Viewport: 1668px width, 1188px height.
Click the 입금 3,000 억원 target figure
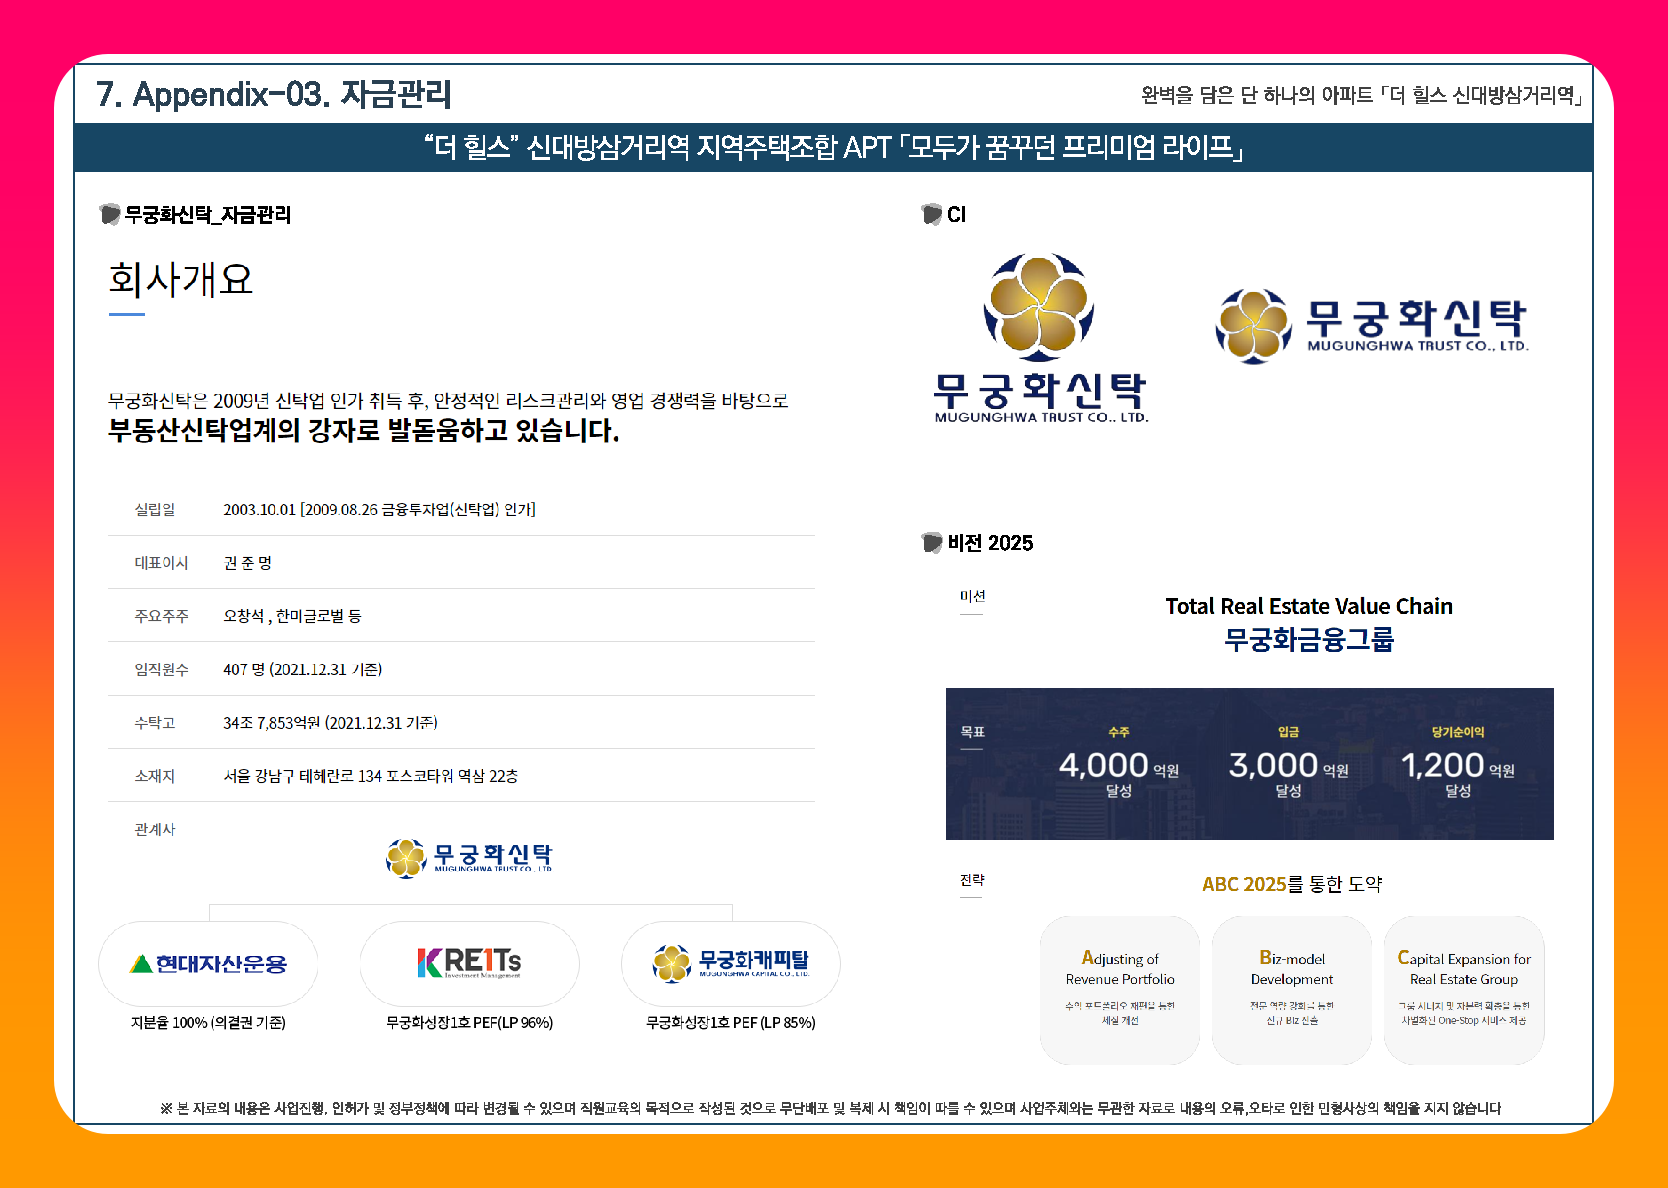click(x=1288, y=764)
